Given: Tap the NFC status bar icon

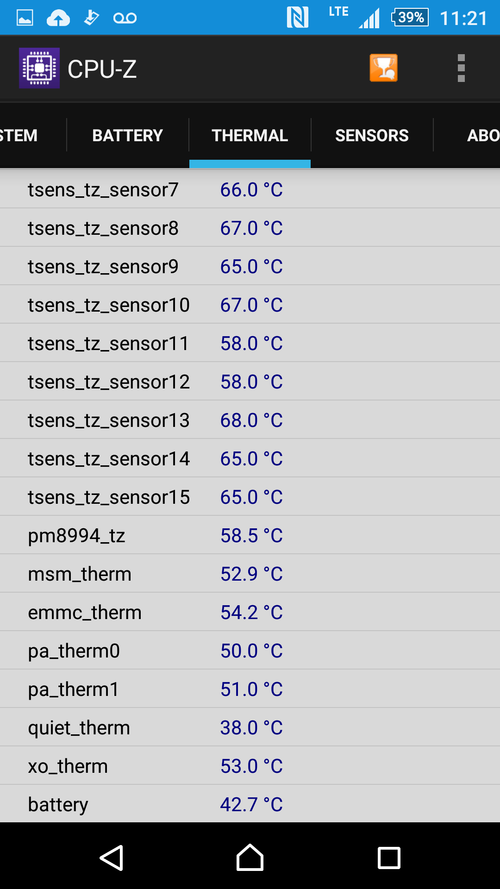Looking at the screenshot, I should point(298,18).
